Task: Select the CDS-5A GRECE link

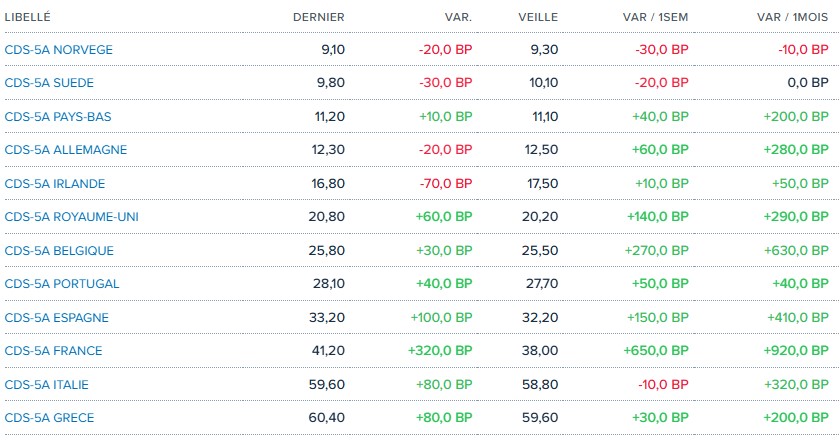Action: [x=50, y=418]
